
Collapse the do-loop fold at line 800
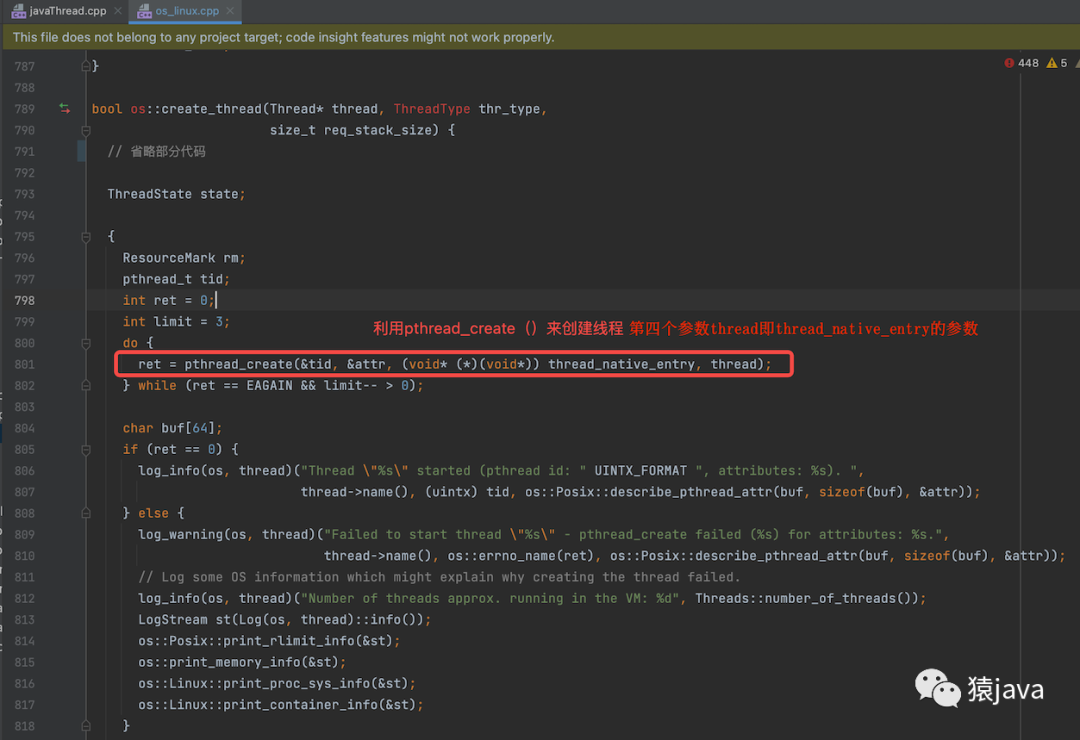pyautogui.click(x=86, y=343)
